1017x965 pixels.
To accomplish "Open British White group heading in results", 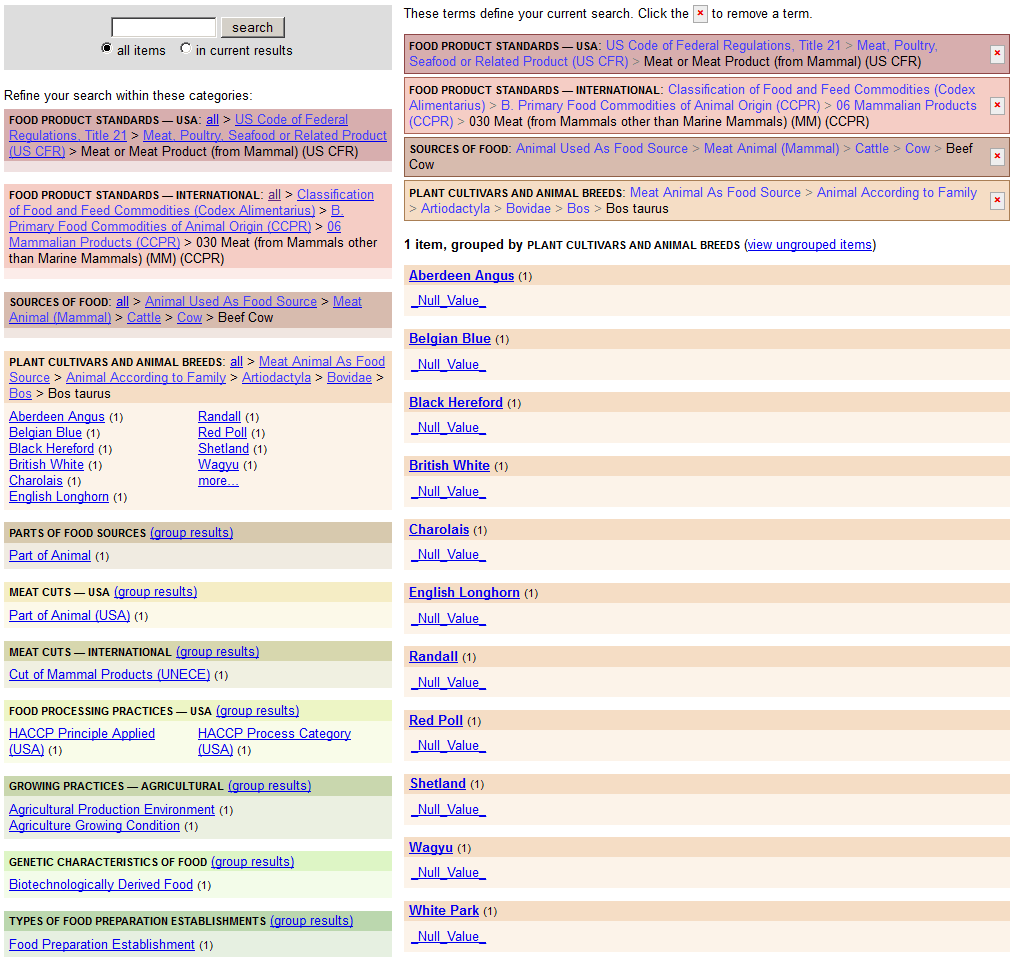I will tap(449, 466).
